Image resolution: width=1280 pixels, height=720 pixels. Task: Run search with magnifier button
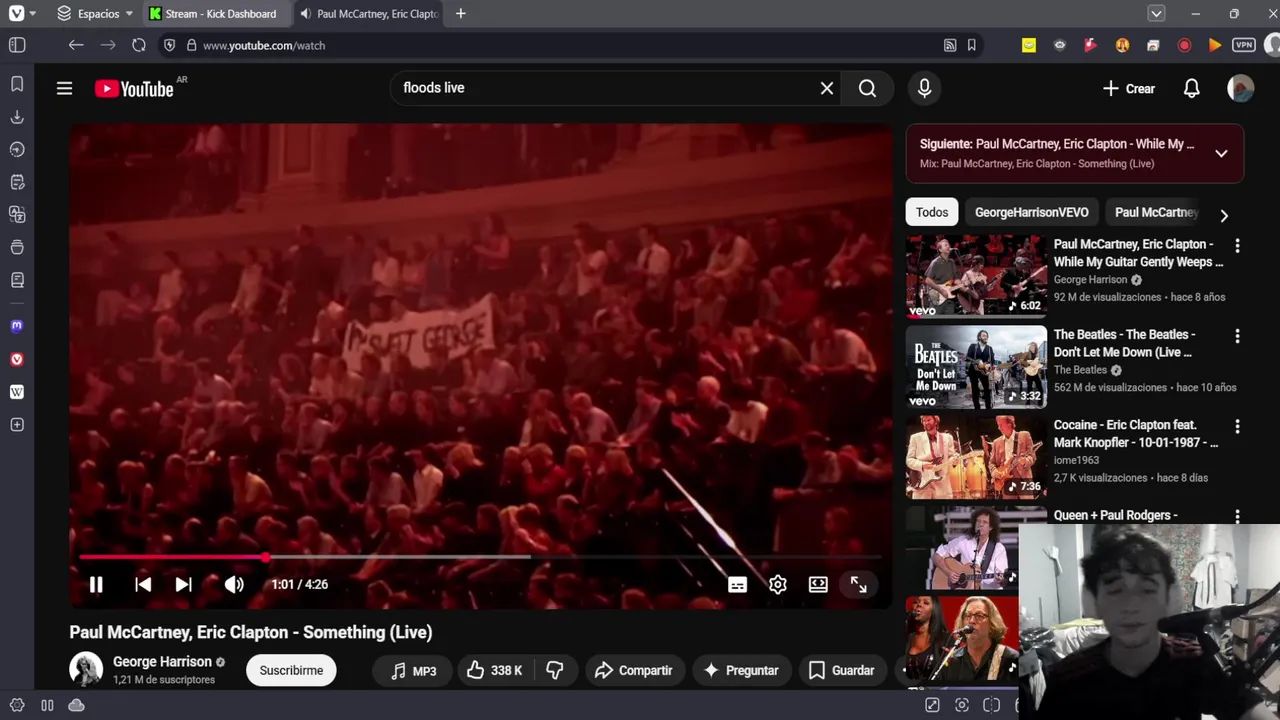coord(867,88)
